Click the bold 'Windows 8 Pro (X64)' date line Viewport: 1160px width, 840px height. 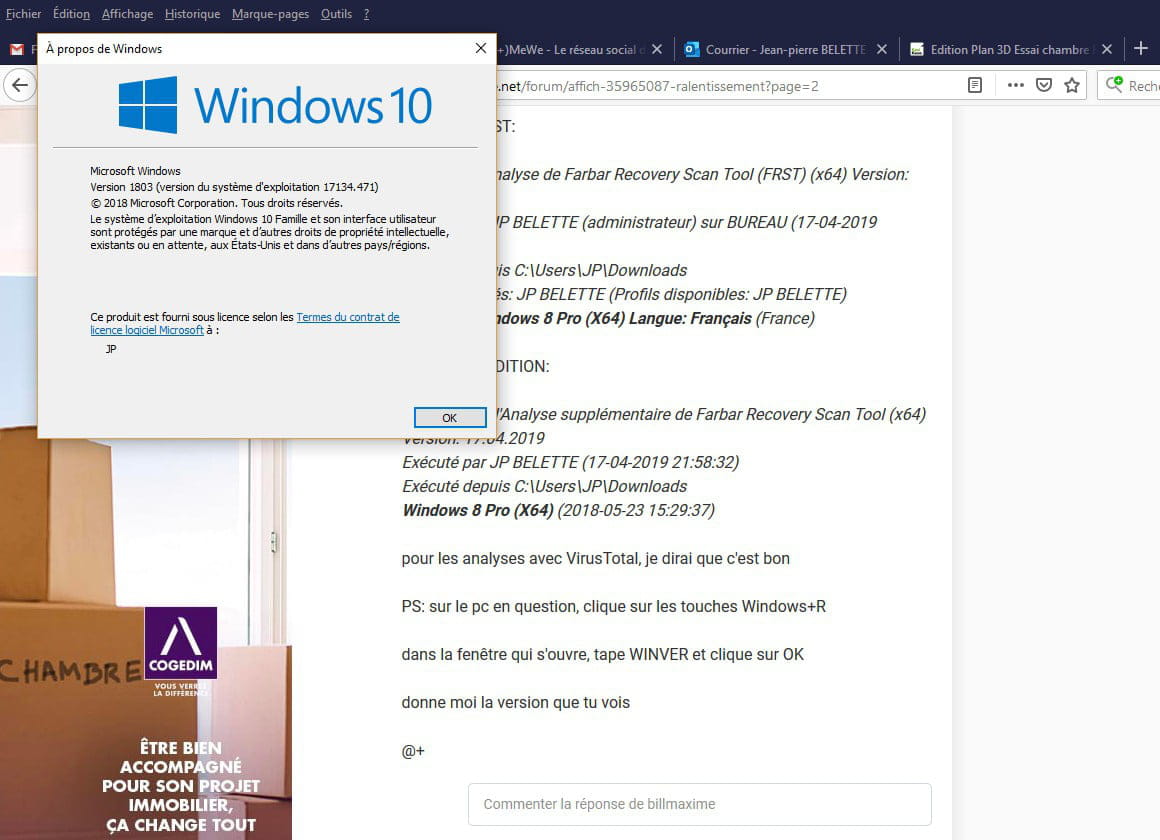559,510
